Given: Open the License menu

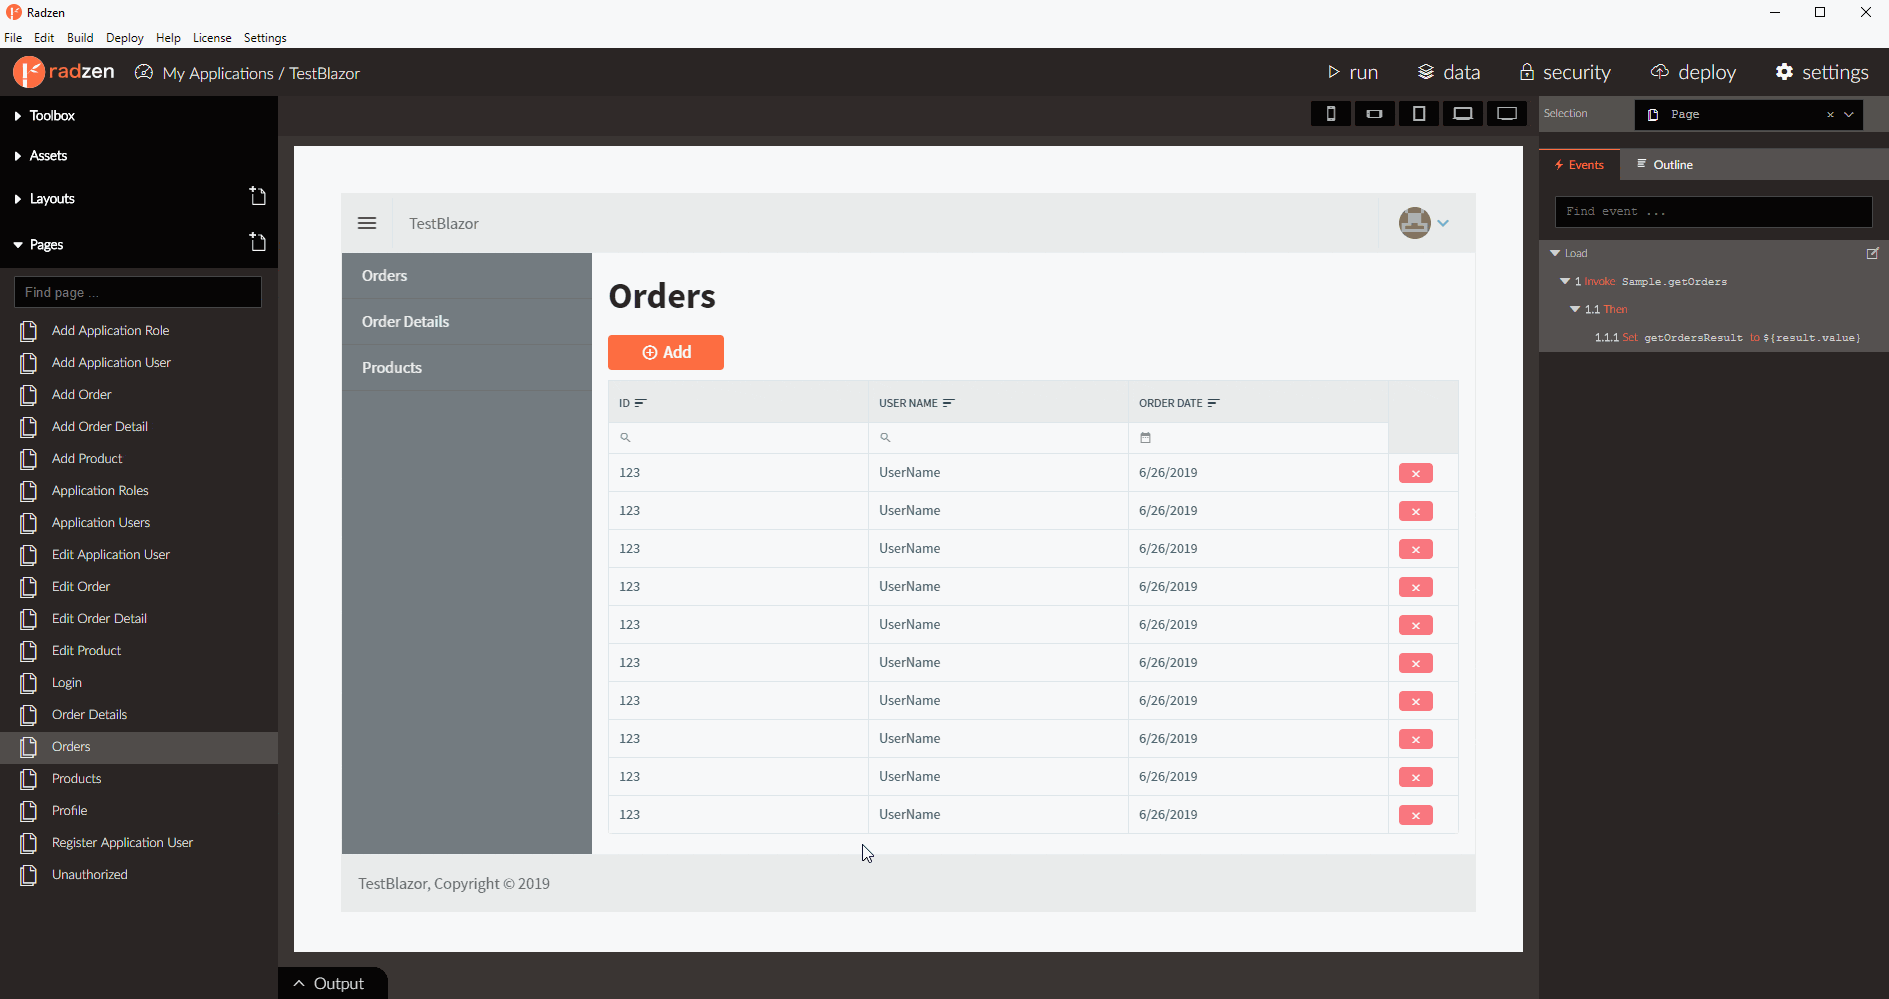Looking at the screenshot, I should pos(212,38).
